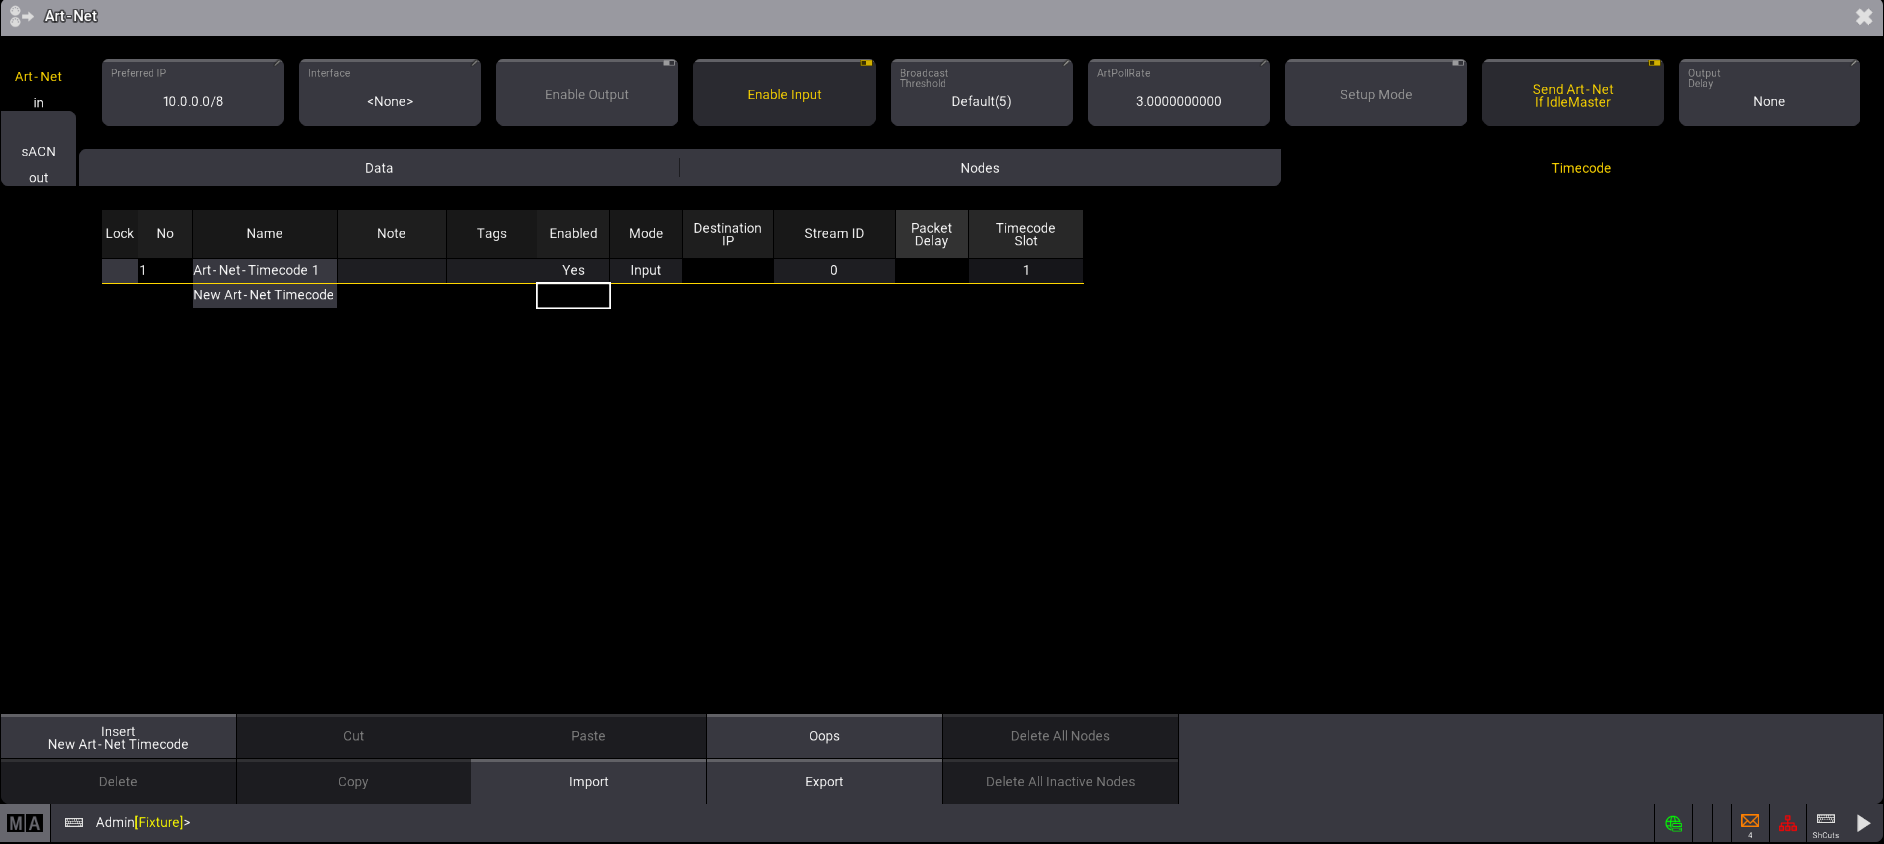This screenshot has width=1884, height=844.
Task: Click the Mode column header
Action: pos(646,234)
